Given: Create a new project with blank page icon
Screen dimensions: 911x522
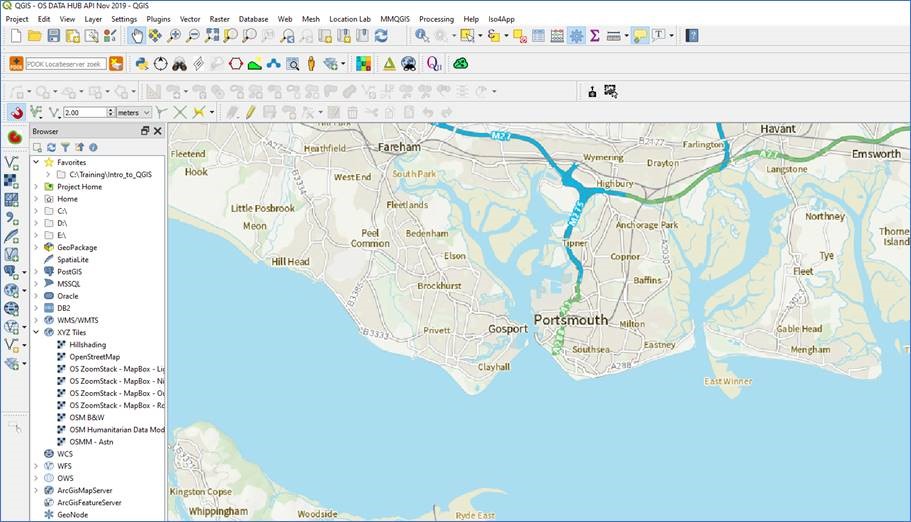Looking at the screenshot, I should 16,36.
